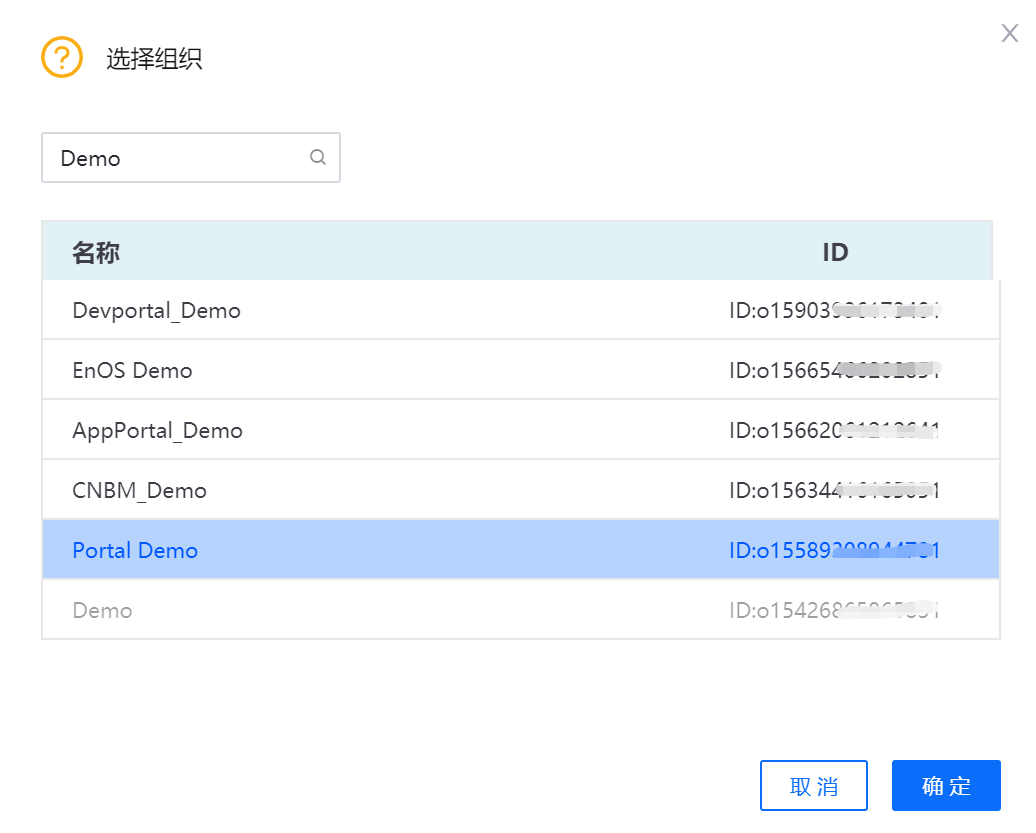Click the ID value for AppPortal_Demo

pyautogui.click(x=835, y=430)
